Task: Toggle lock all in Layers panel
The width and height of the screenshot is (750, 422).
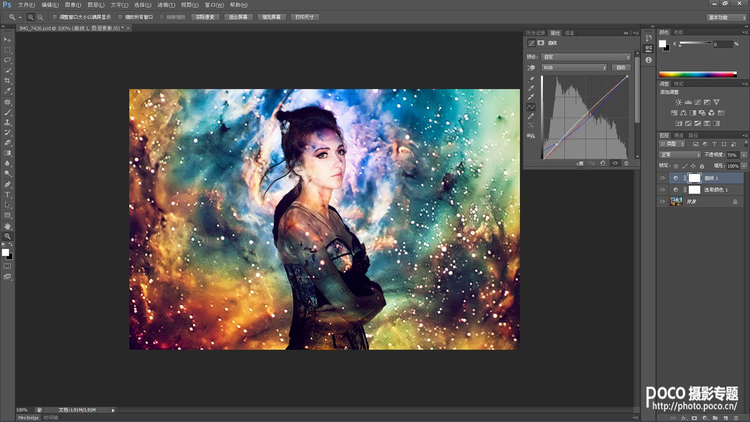Action: [702, 166]
